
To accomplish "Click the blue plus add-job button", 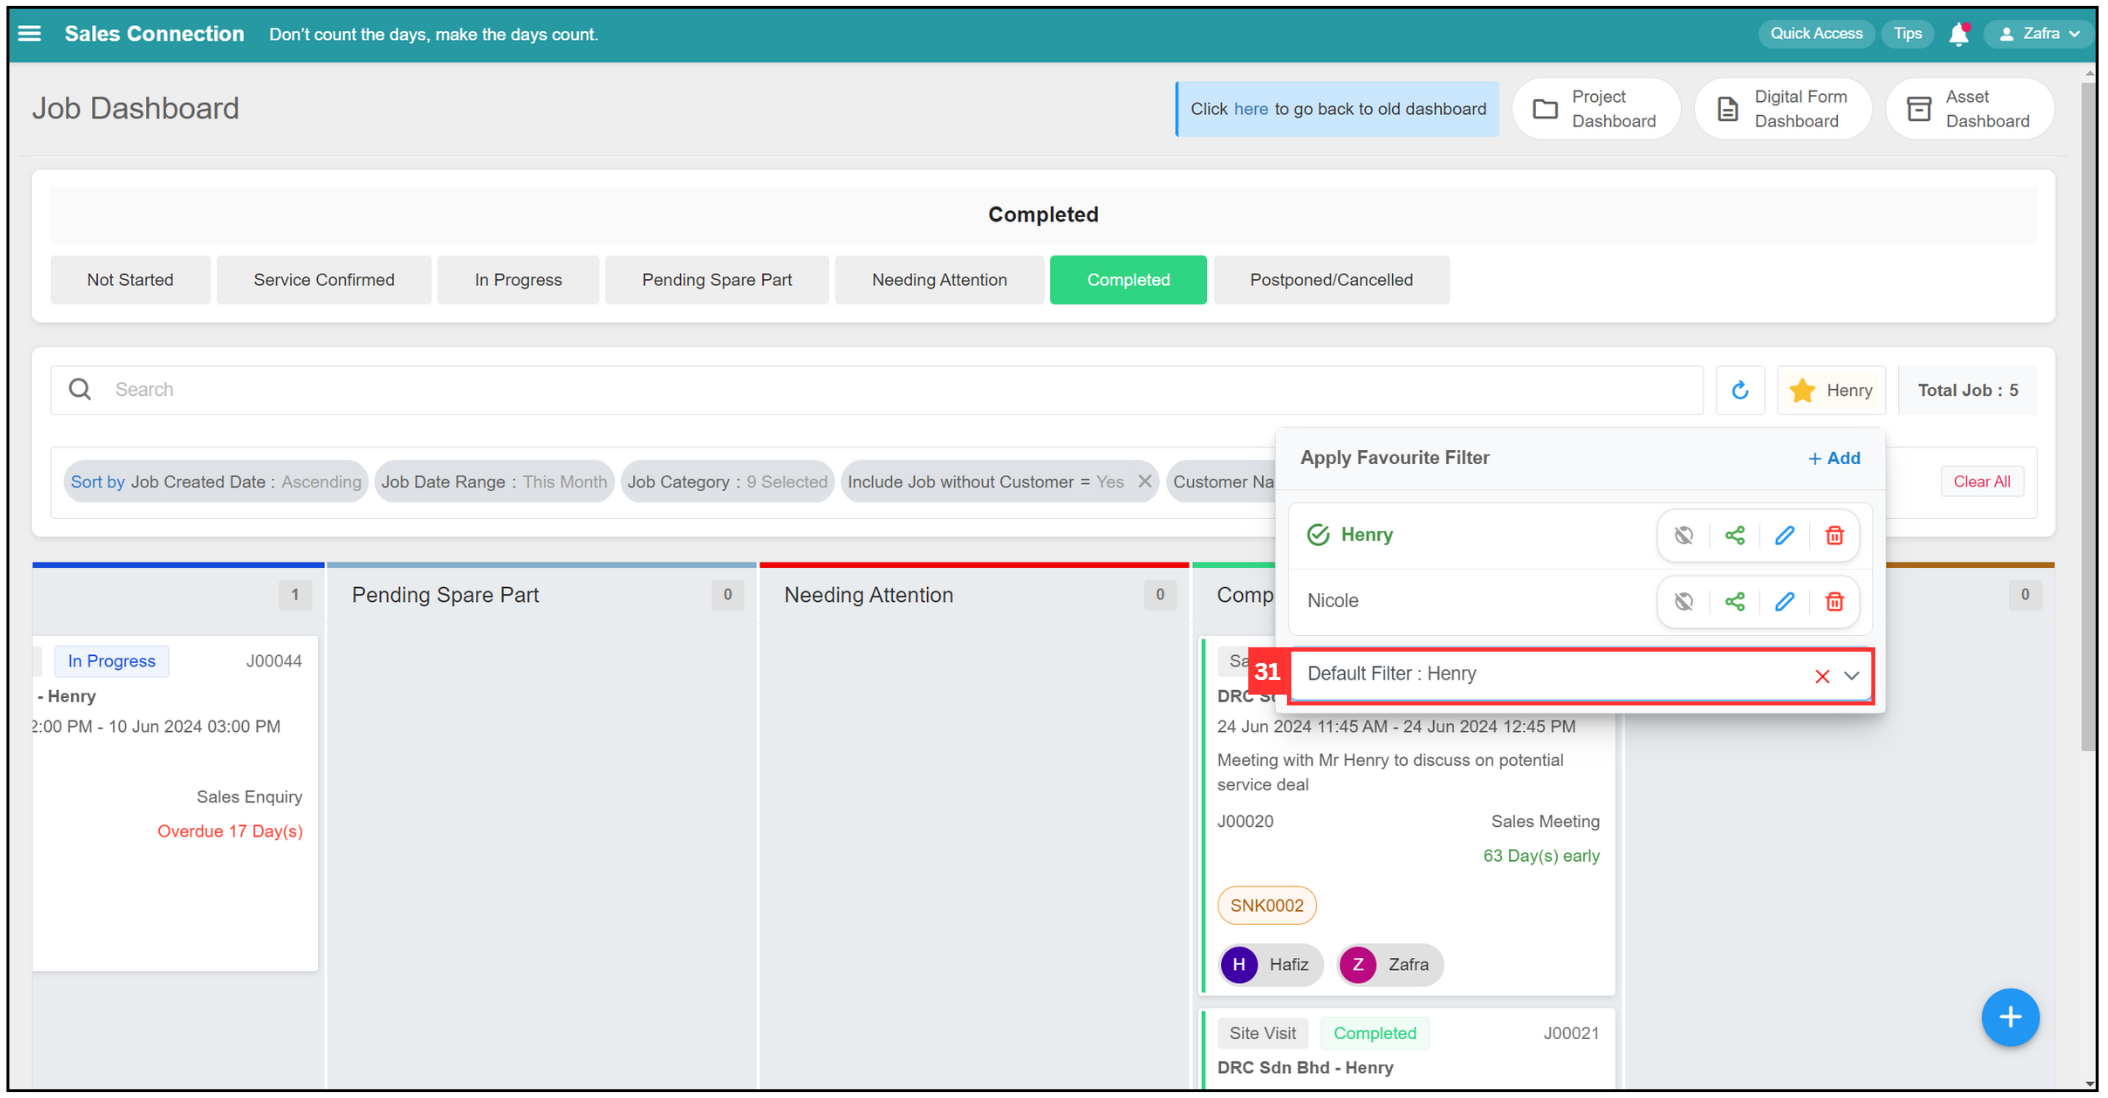I will [x=2010, y=1017].
